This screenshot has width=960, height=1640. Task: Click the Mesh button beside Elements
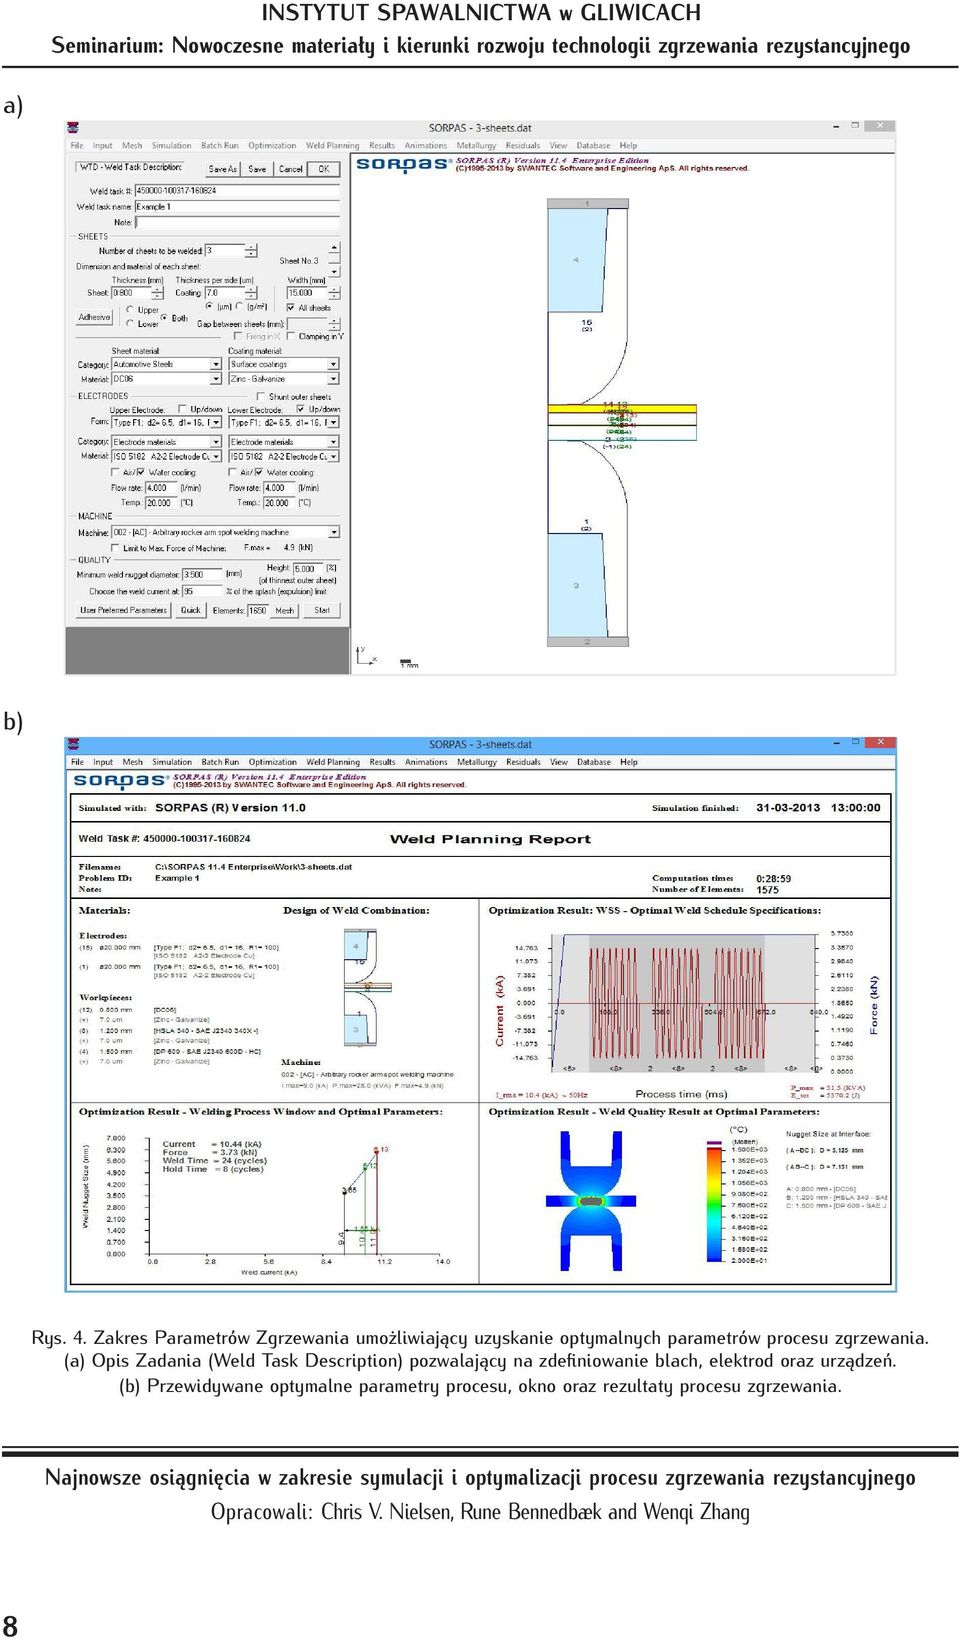pyautogui.click(x=284, y=610)
